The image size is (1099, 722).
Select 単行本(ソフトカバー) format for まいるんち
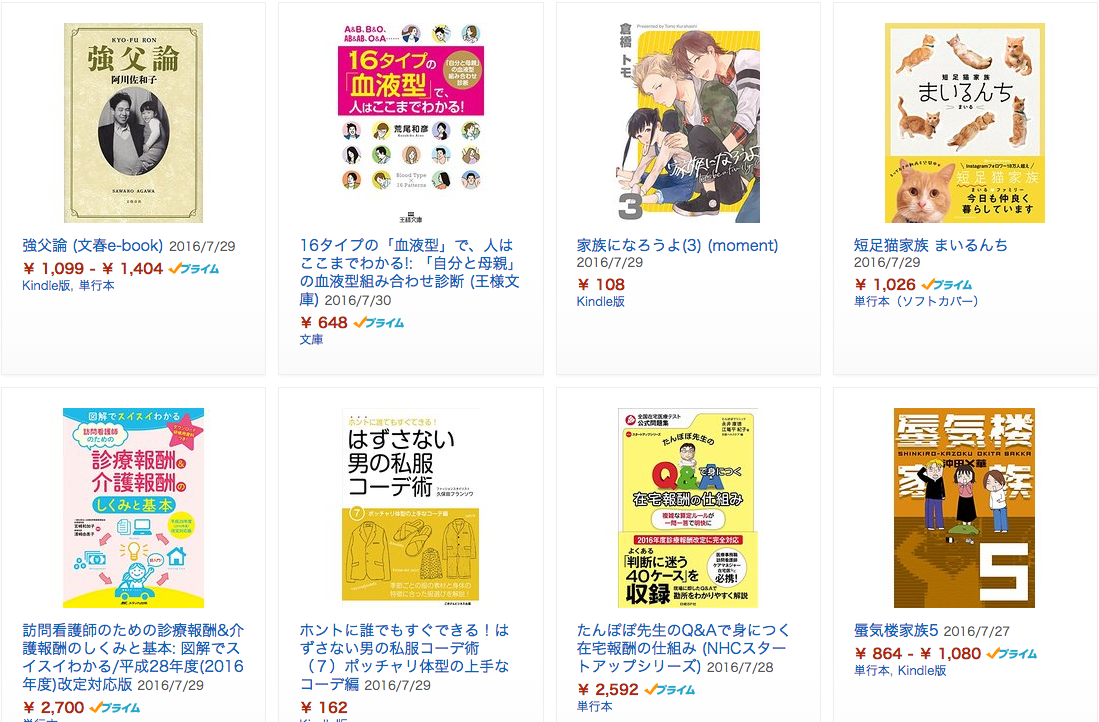coord(915,301)
